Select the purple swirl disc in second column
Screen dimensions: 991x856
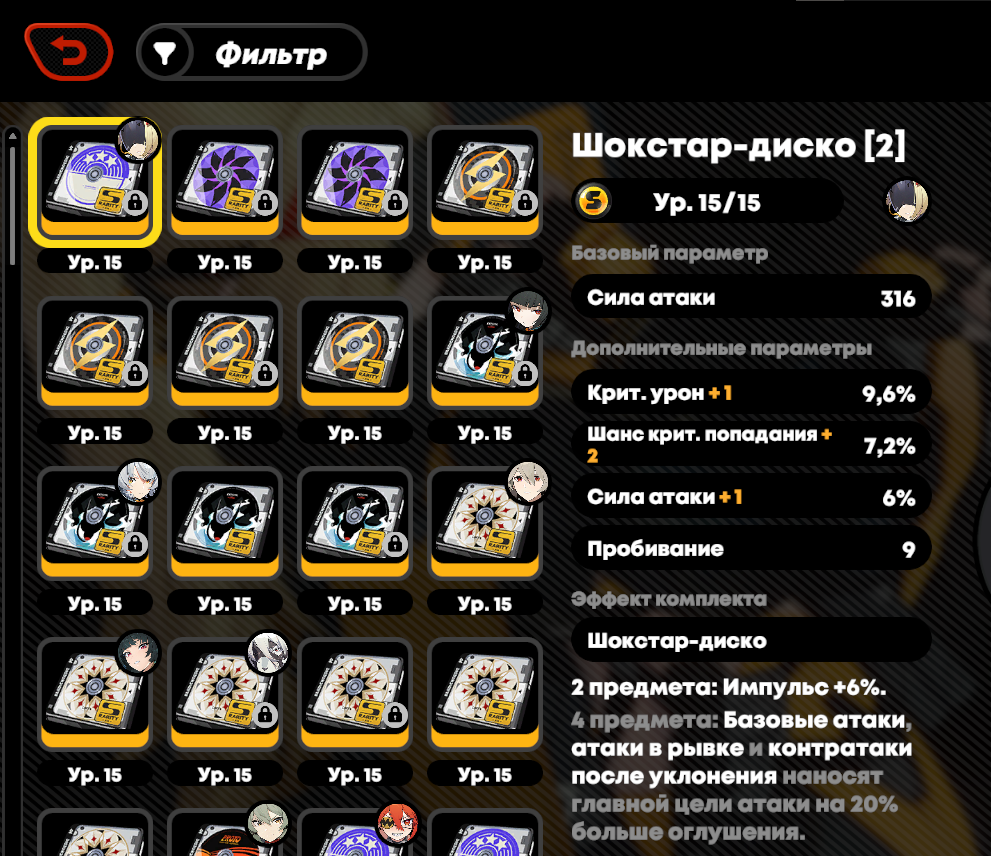point(225,182)
